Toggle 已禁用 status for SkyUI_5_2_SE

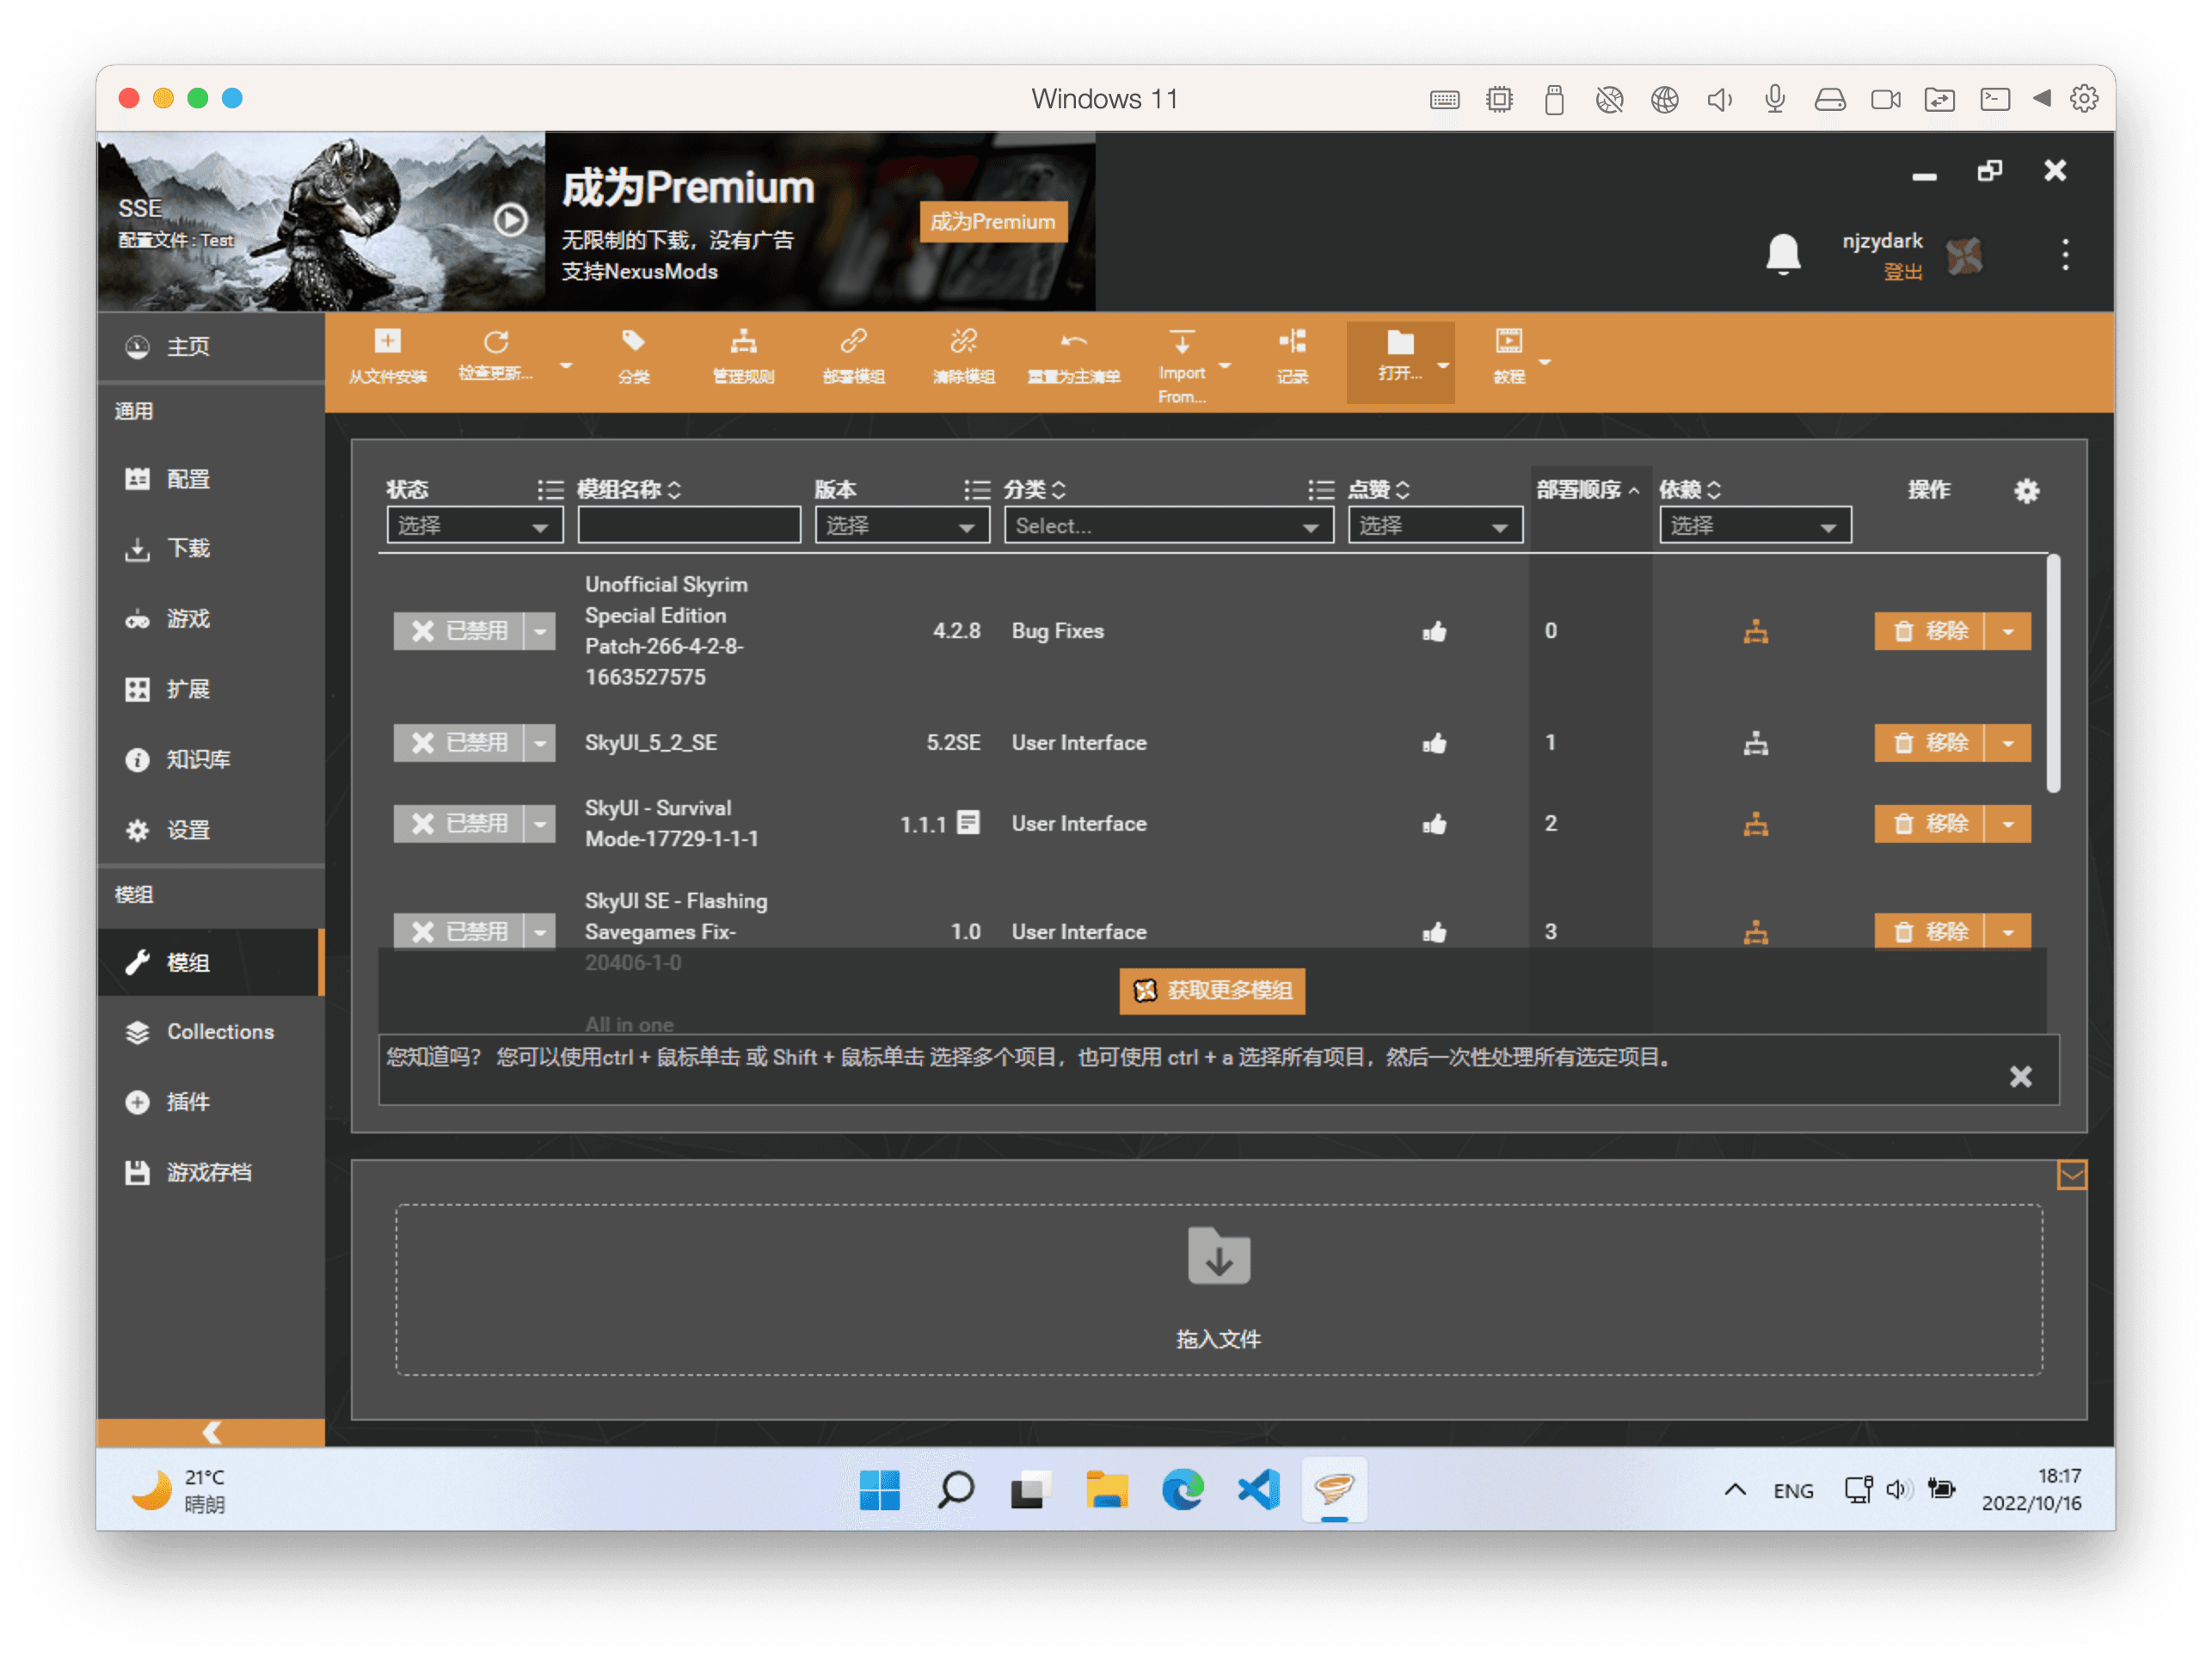click(x=458, y=743)
